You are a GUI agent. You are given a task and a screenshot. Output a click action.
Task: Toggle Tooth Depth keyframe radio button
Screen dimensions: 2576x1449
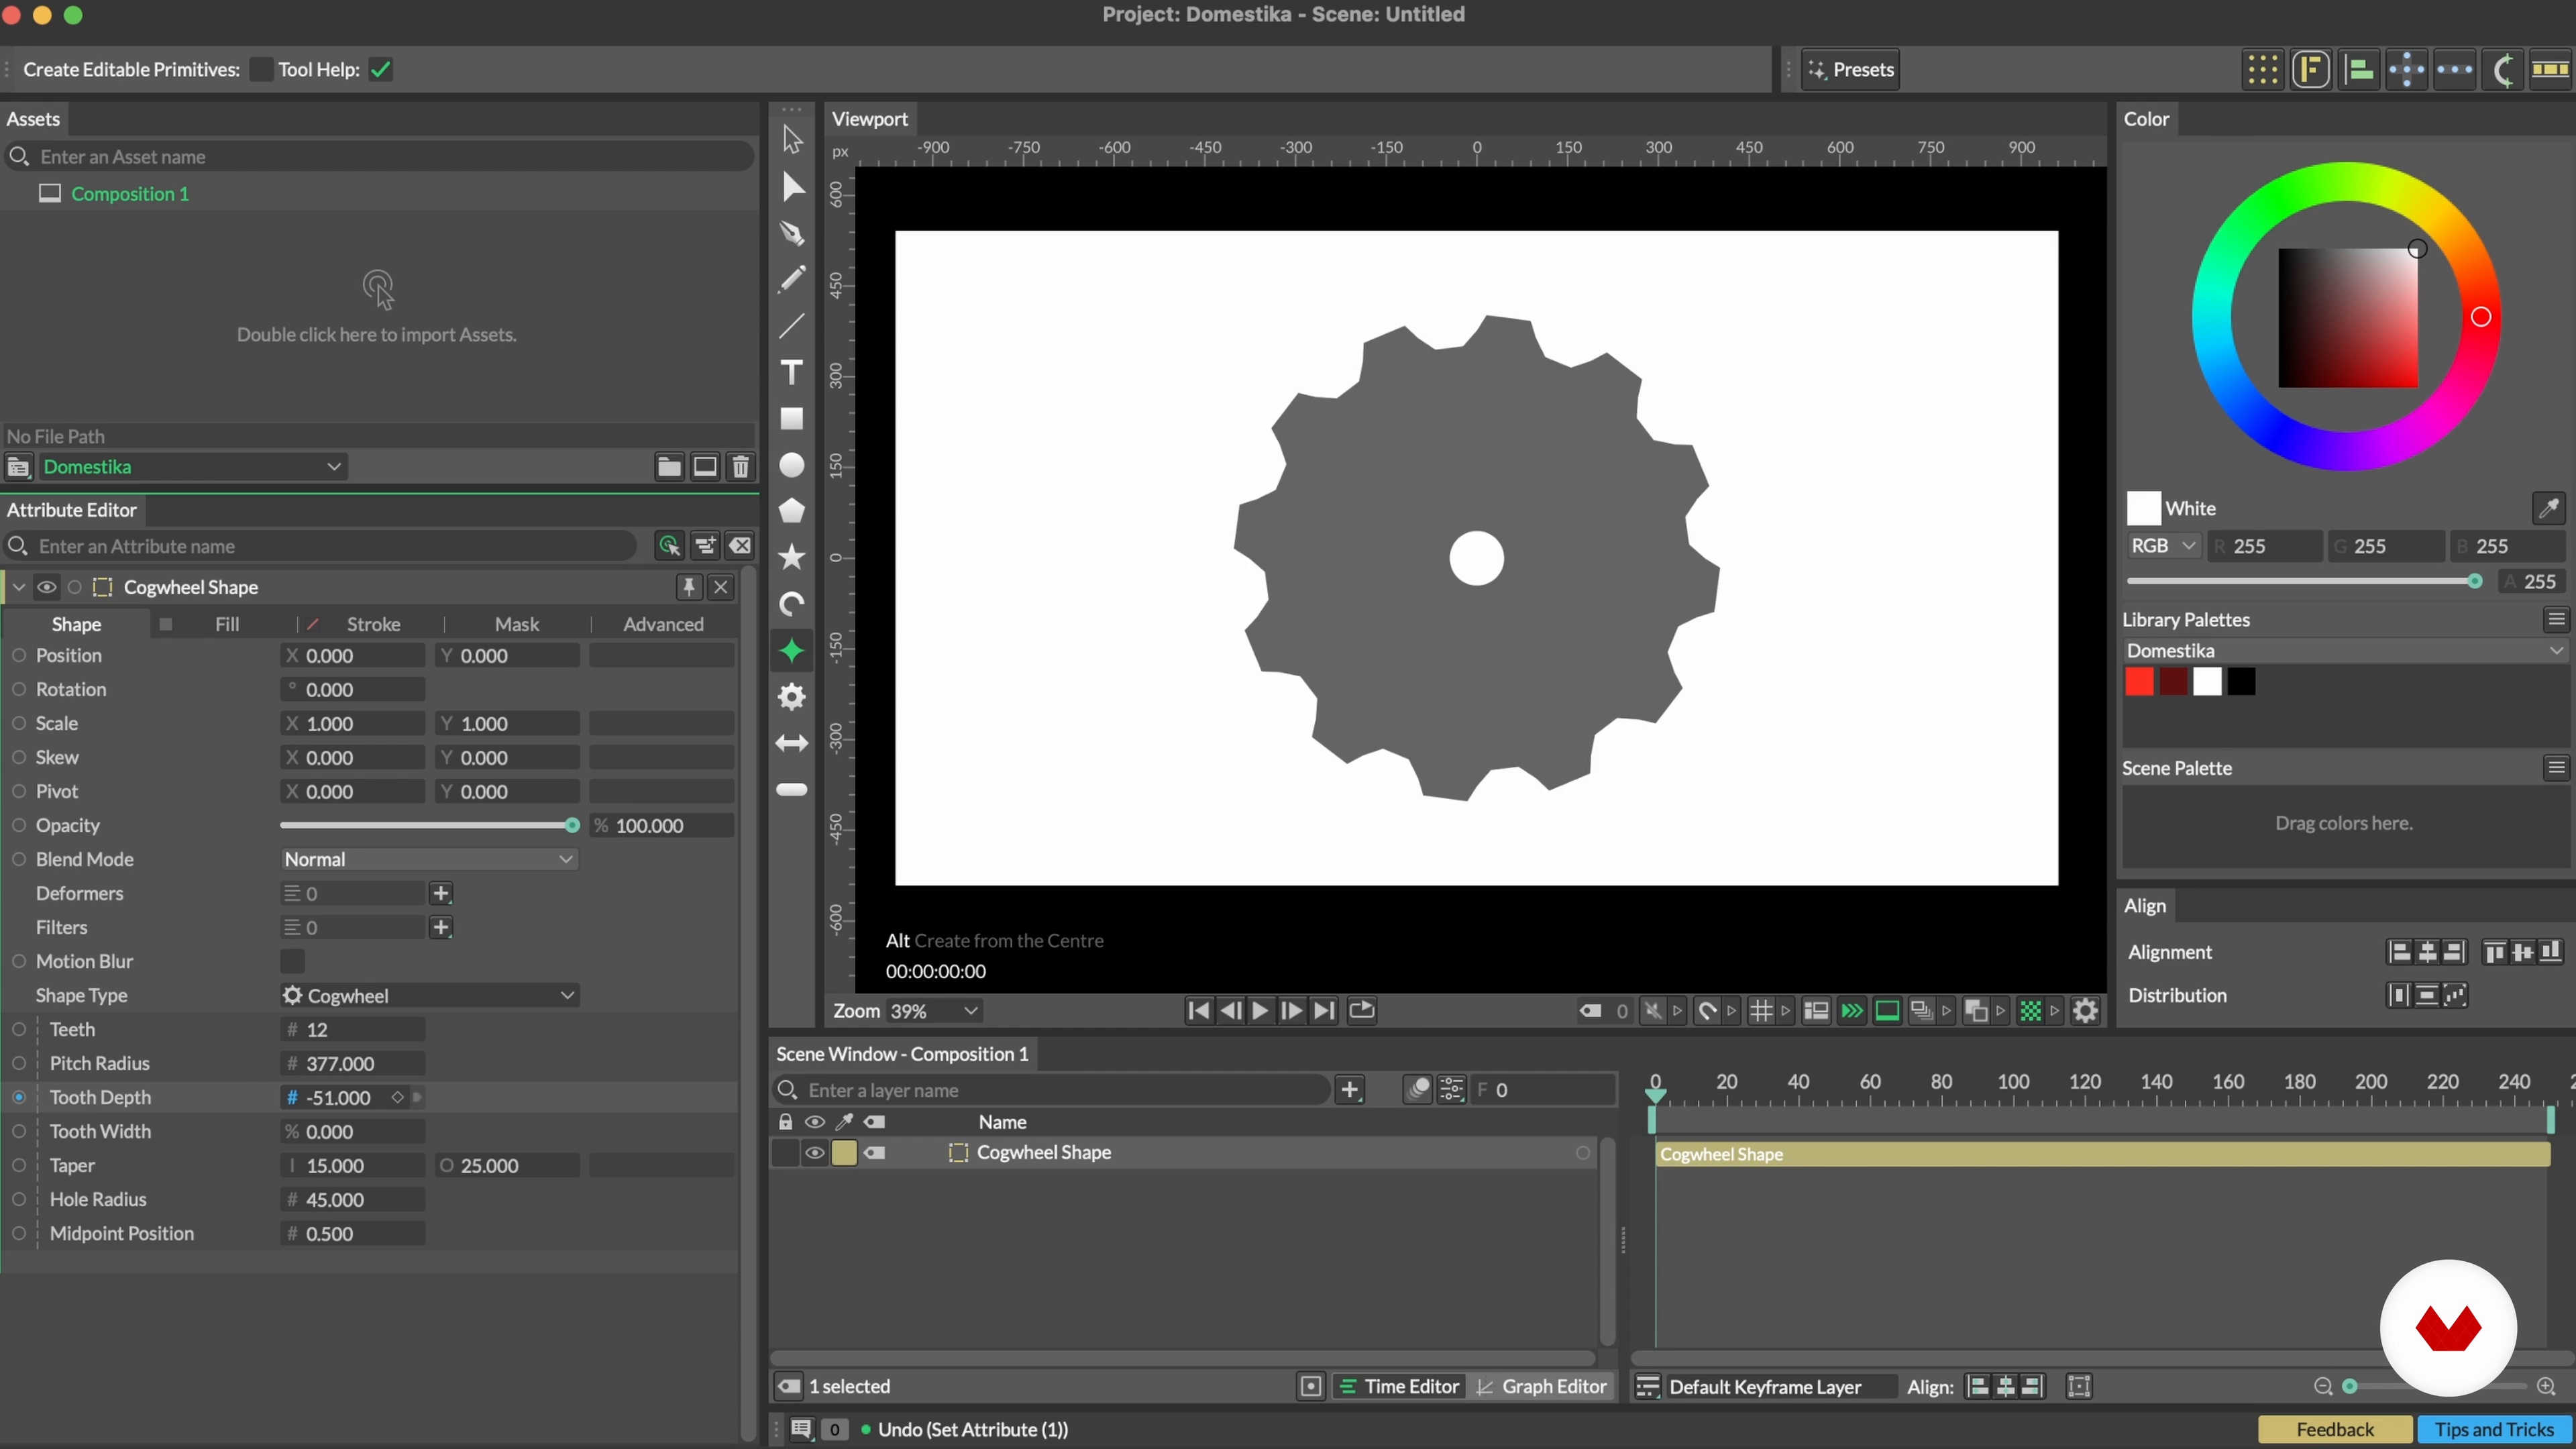19,1097
